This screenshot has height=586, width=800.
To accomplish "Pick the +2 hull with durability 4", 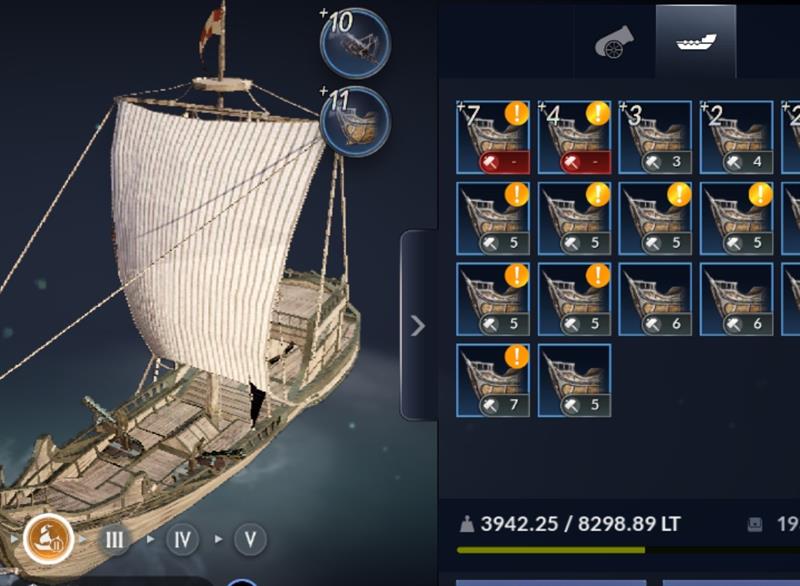I will (736, 138).
